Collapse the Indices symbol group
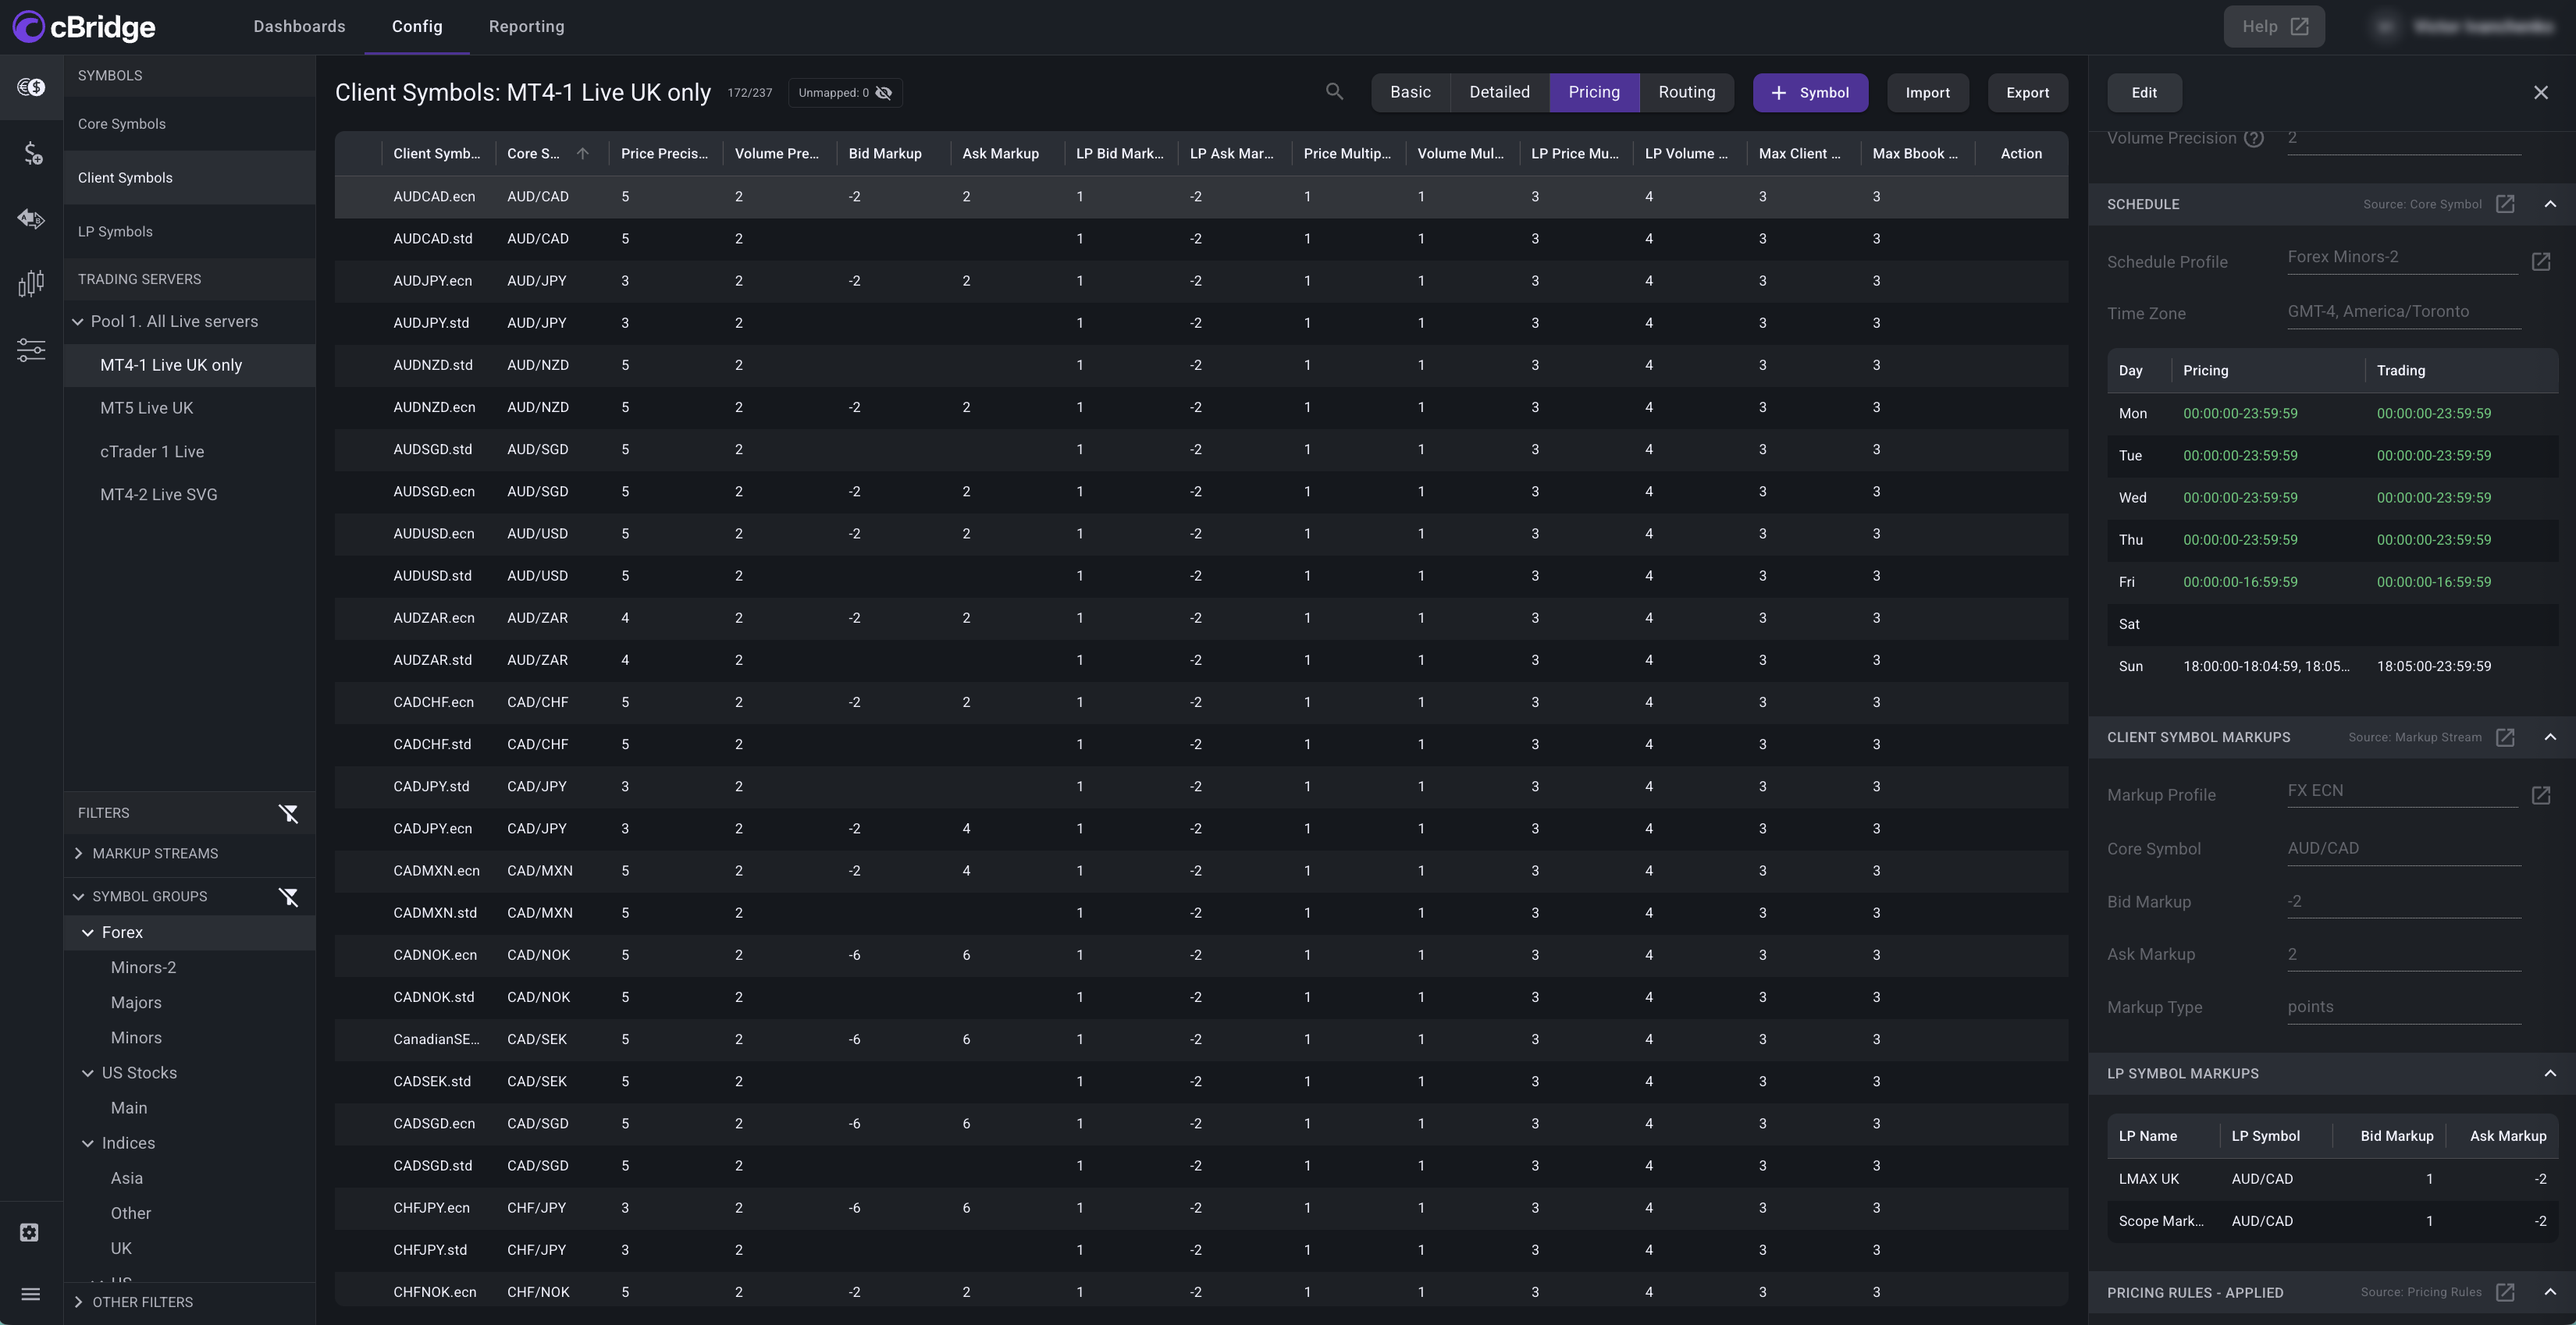2576x1325 pixels. 88,1143
